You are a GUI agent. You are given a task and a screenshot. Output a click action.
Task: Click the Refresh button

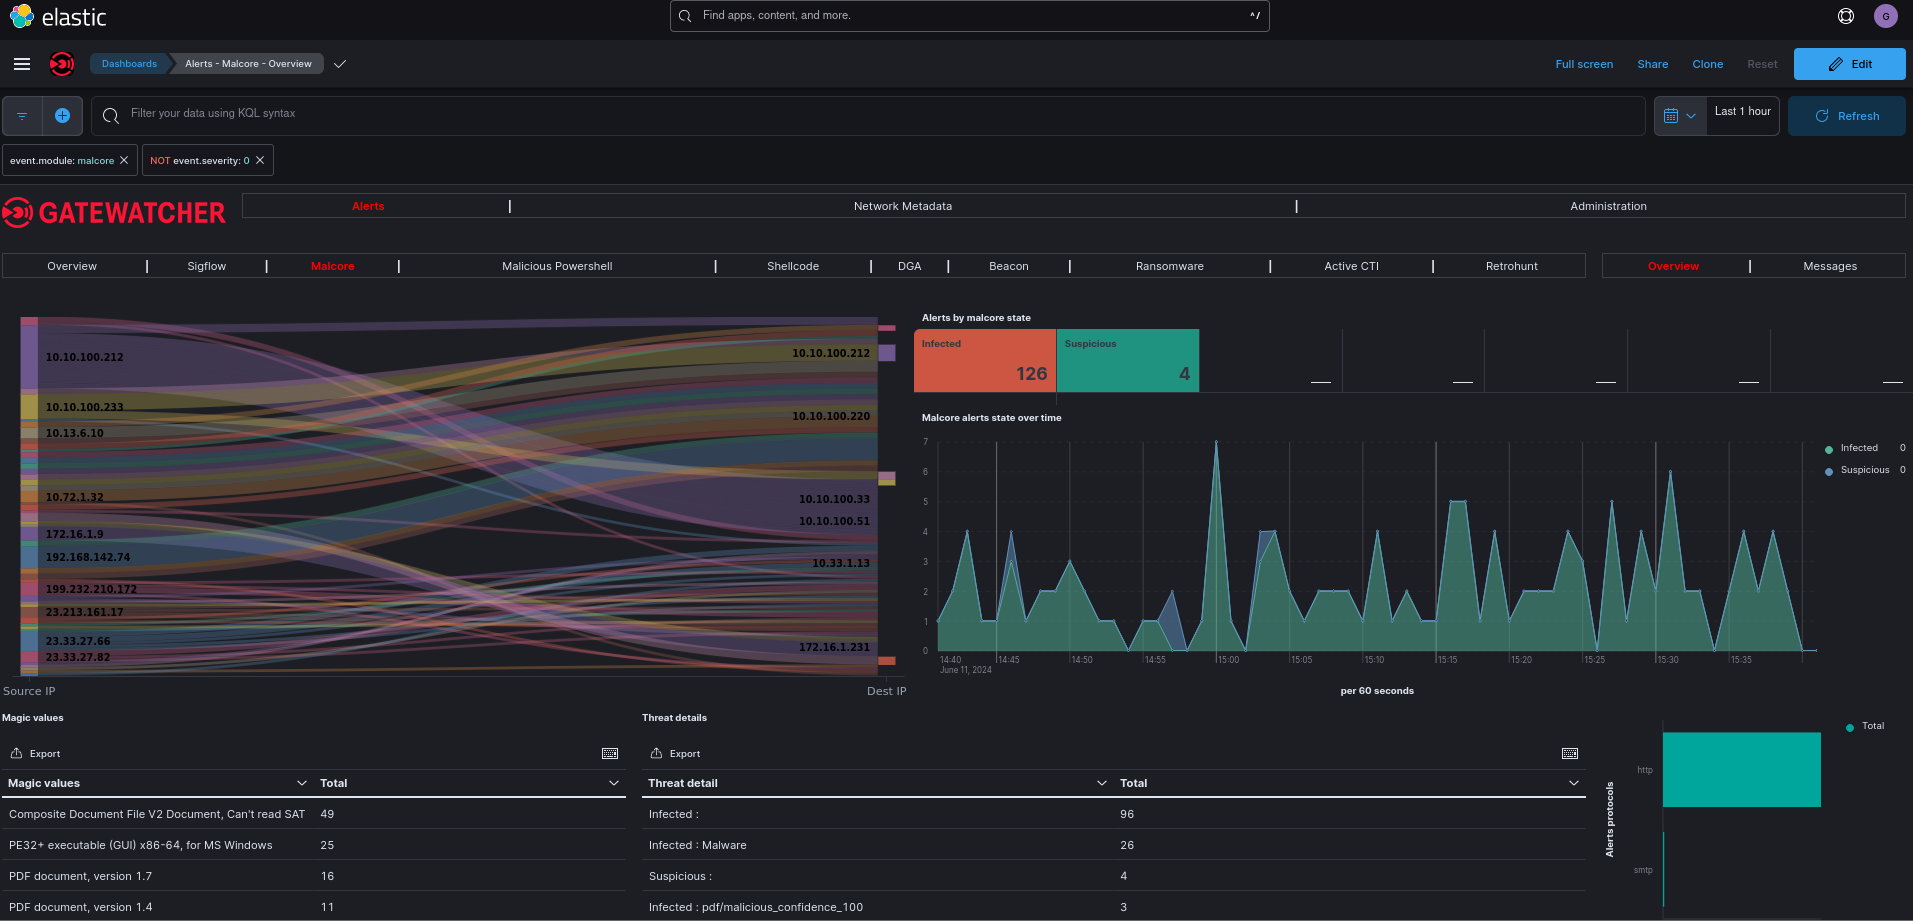click(1846, 115)
